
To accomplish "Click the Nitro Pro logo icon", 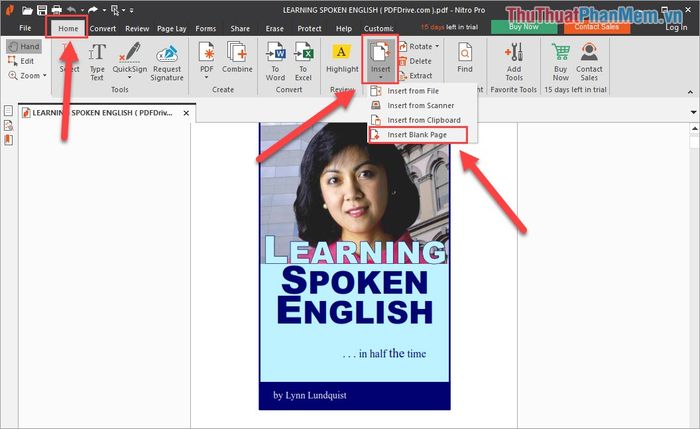I will click(x=9, y=10).
